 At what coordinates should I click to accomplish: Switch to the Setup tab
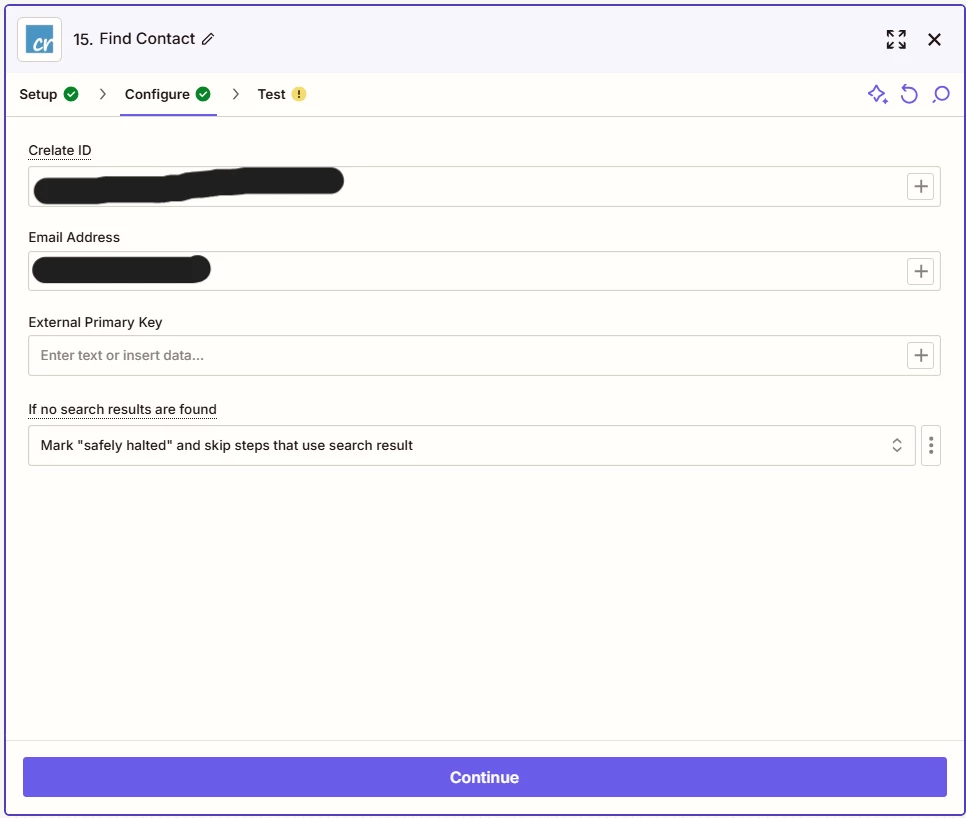pyautogui.click(x=49, y=94)
